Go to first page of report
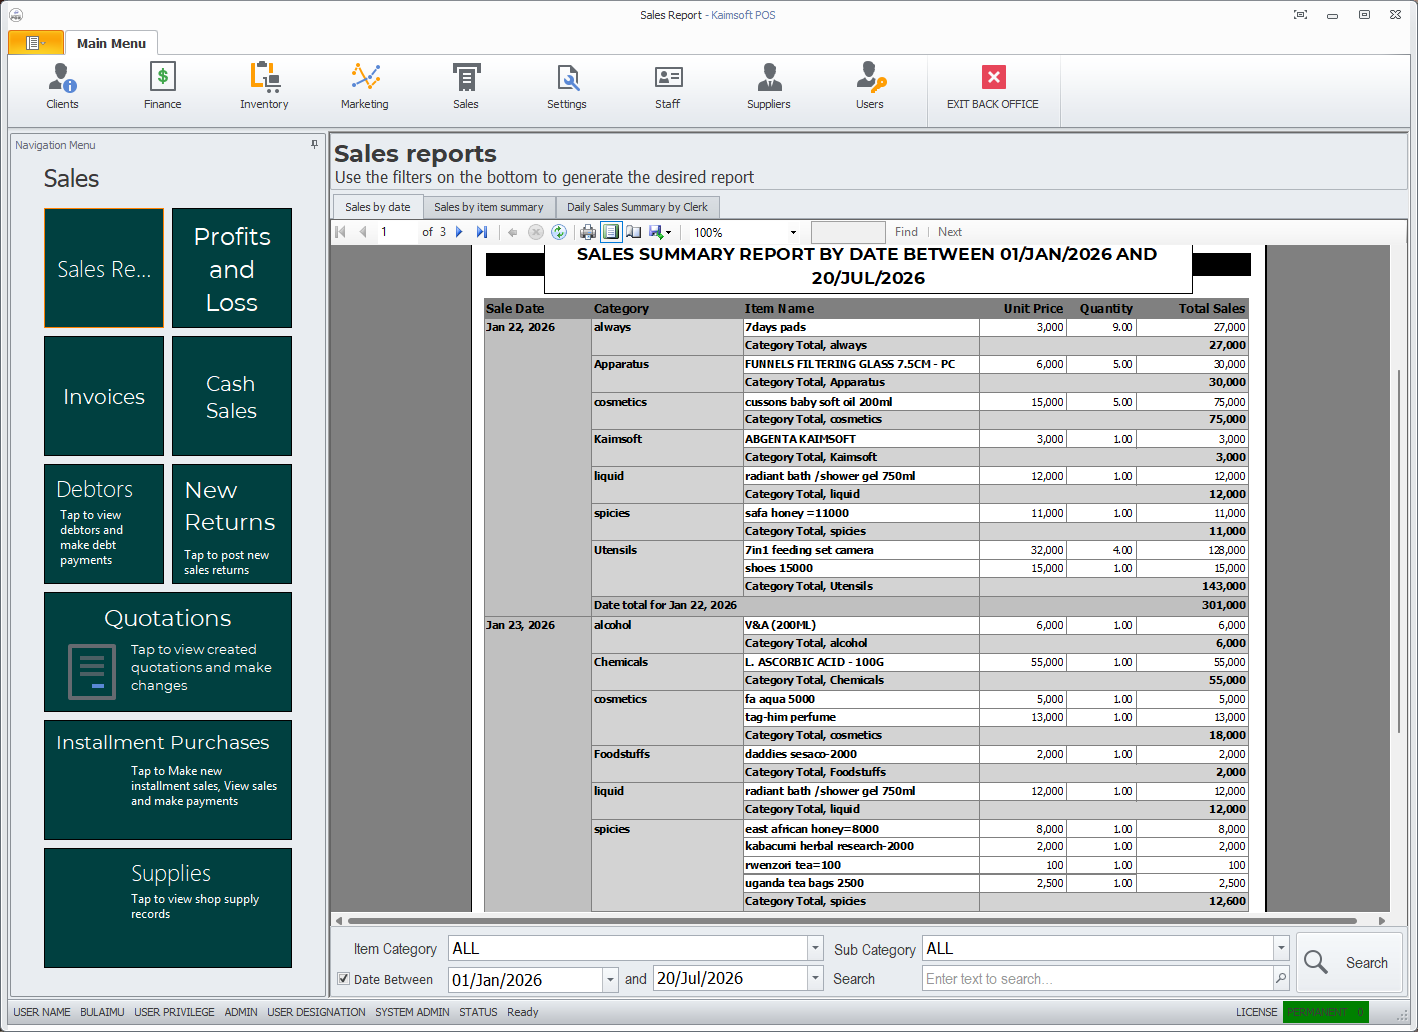 click(x=340, y=232)
